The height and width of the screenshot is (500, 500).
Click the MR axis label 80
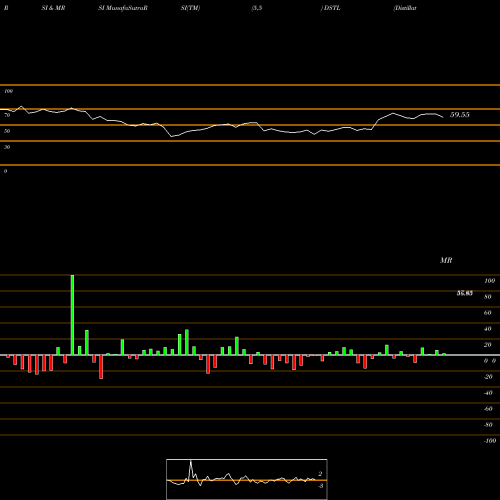pyautogui.click(x=488, y=297)
